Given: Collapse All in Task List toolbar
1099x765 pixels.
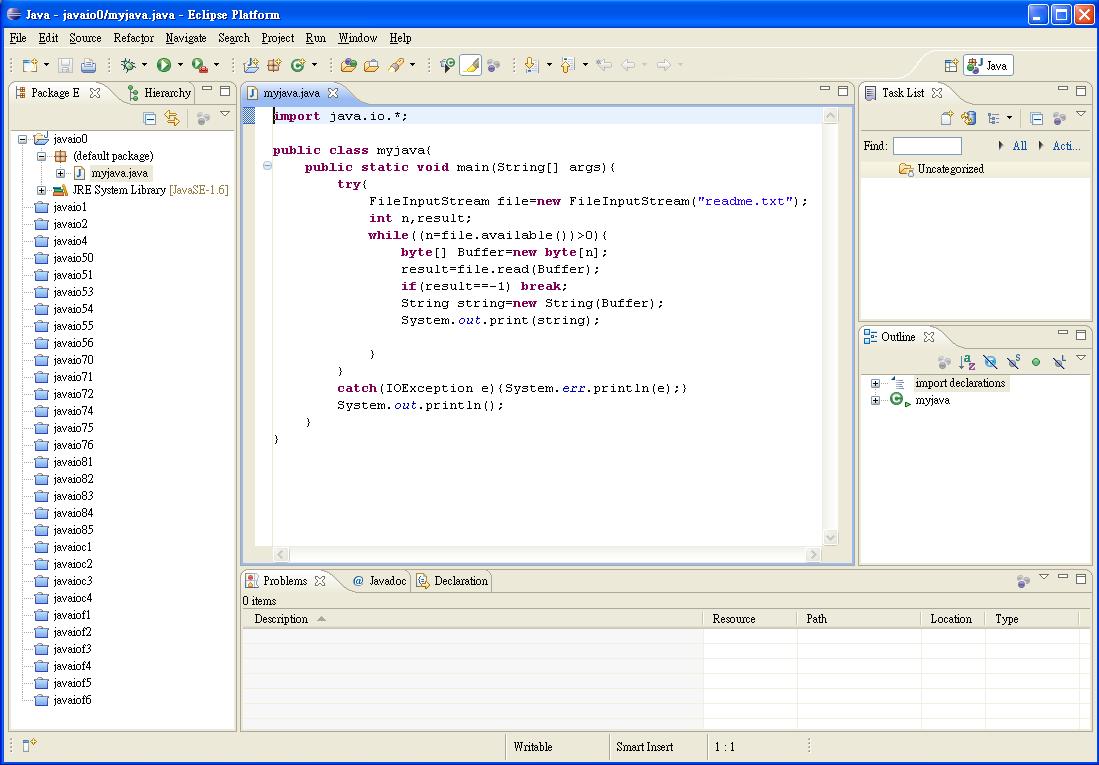Looking at the screenshot, I should click(x=1037, y=119).
